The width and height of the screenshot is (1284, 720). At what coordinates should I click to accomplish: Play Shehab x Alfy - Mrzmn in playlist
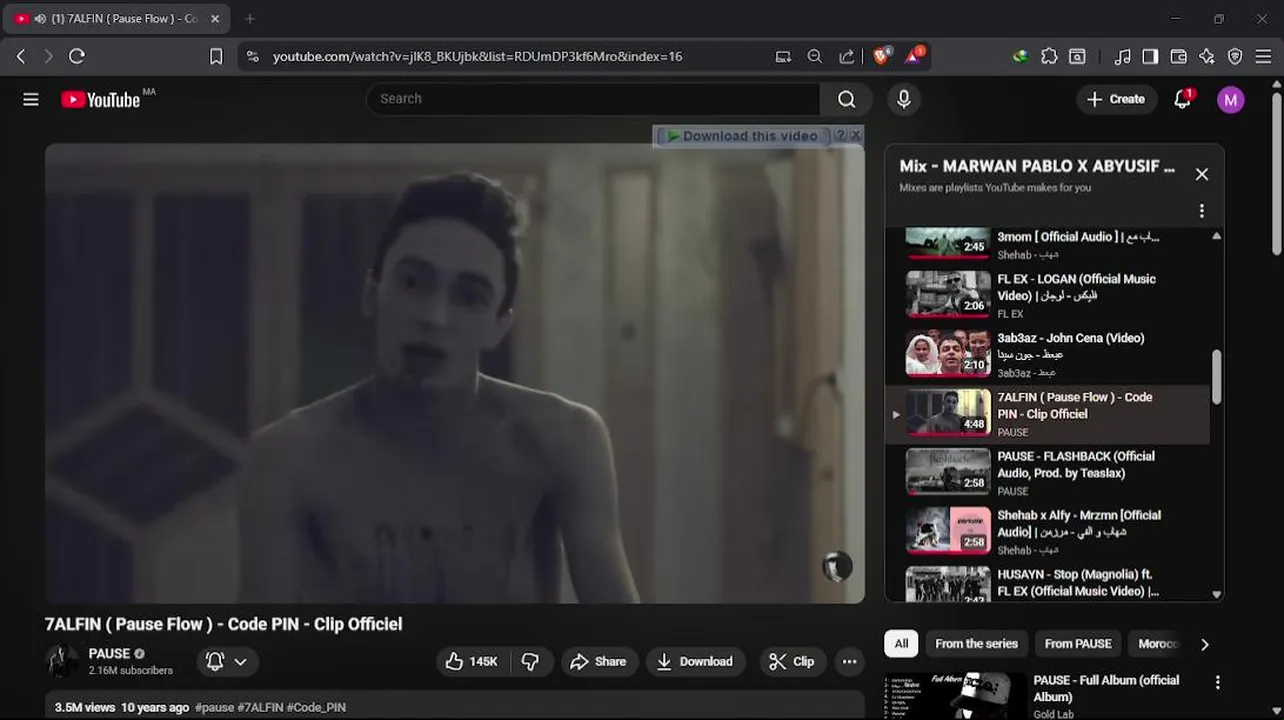click(x=1047, y=532)
